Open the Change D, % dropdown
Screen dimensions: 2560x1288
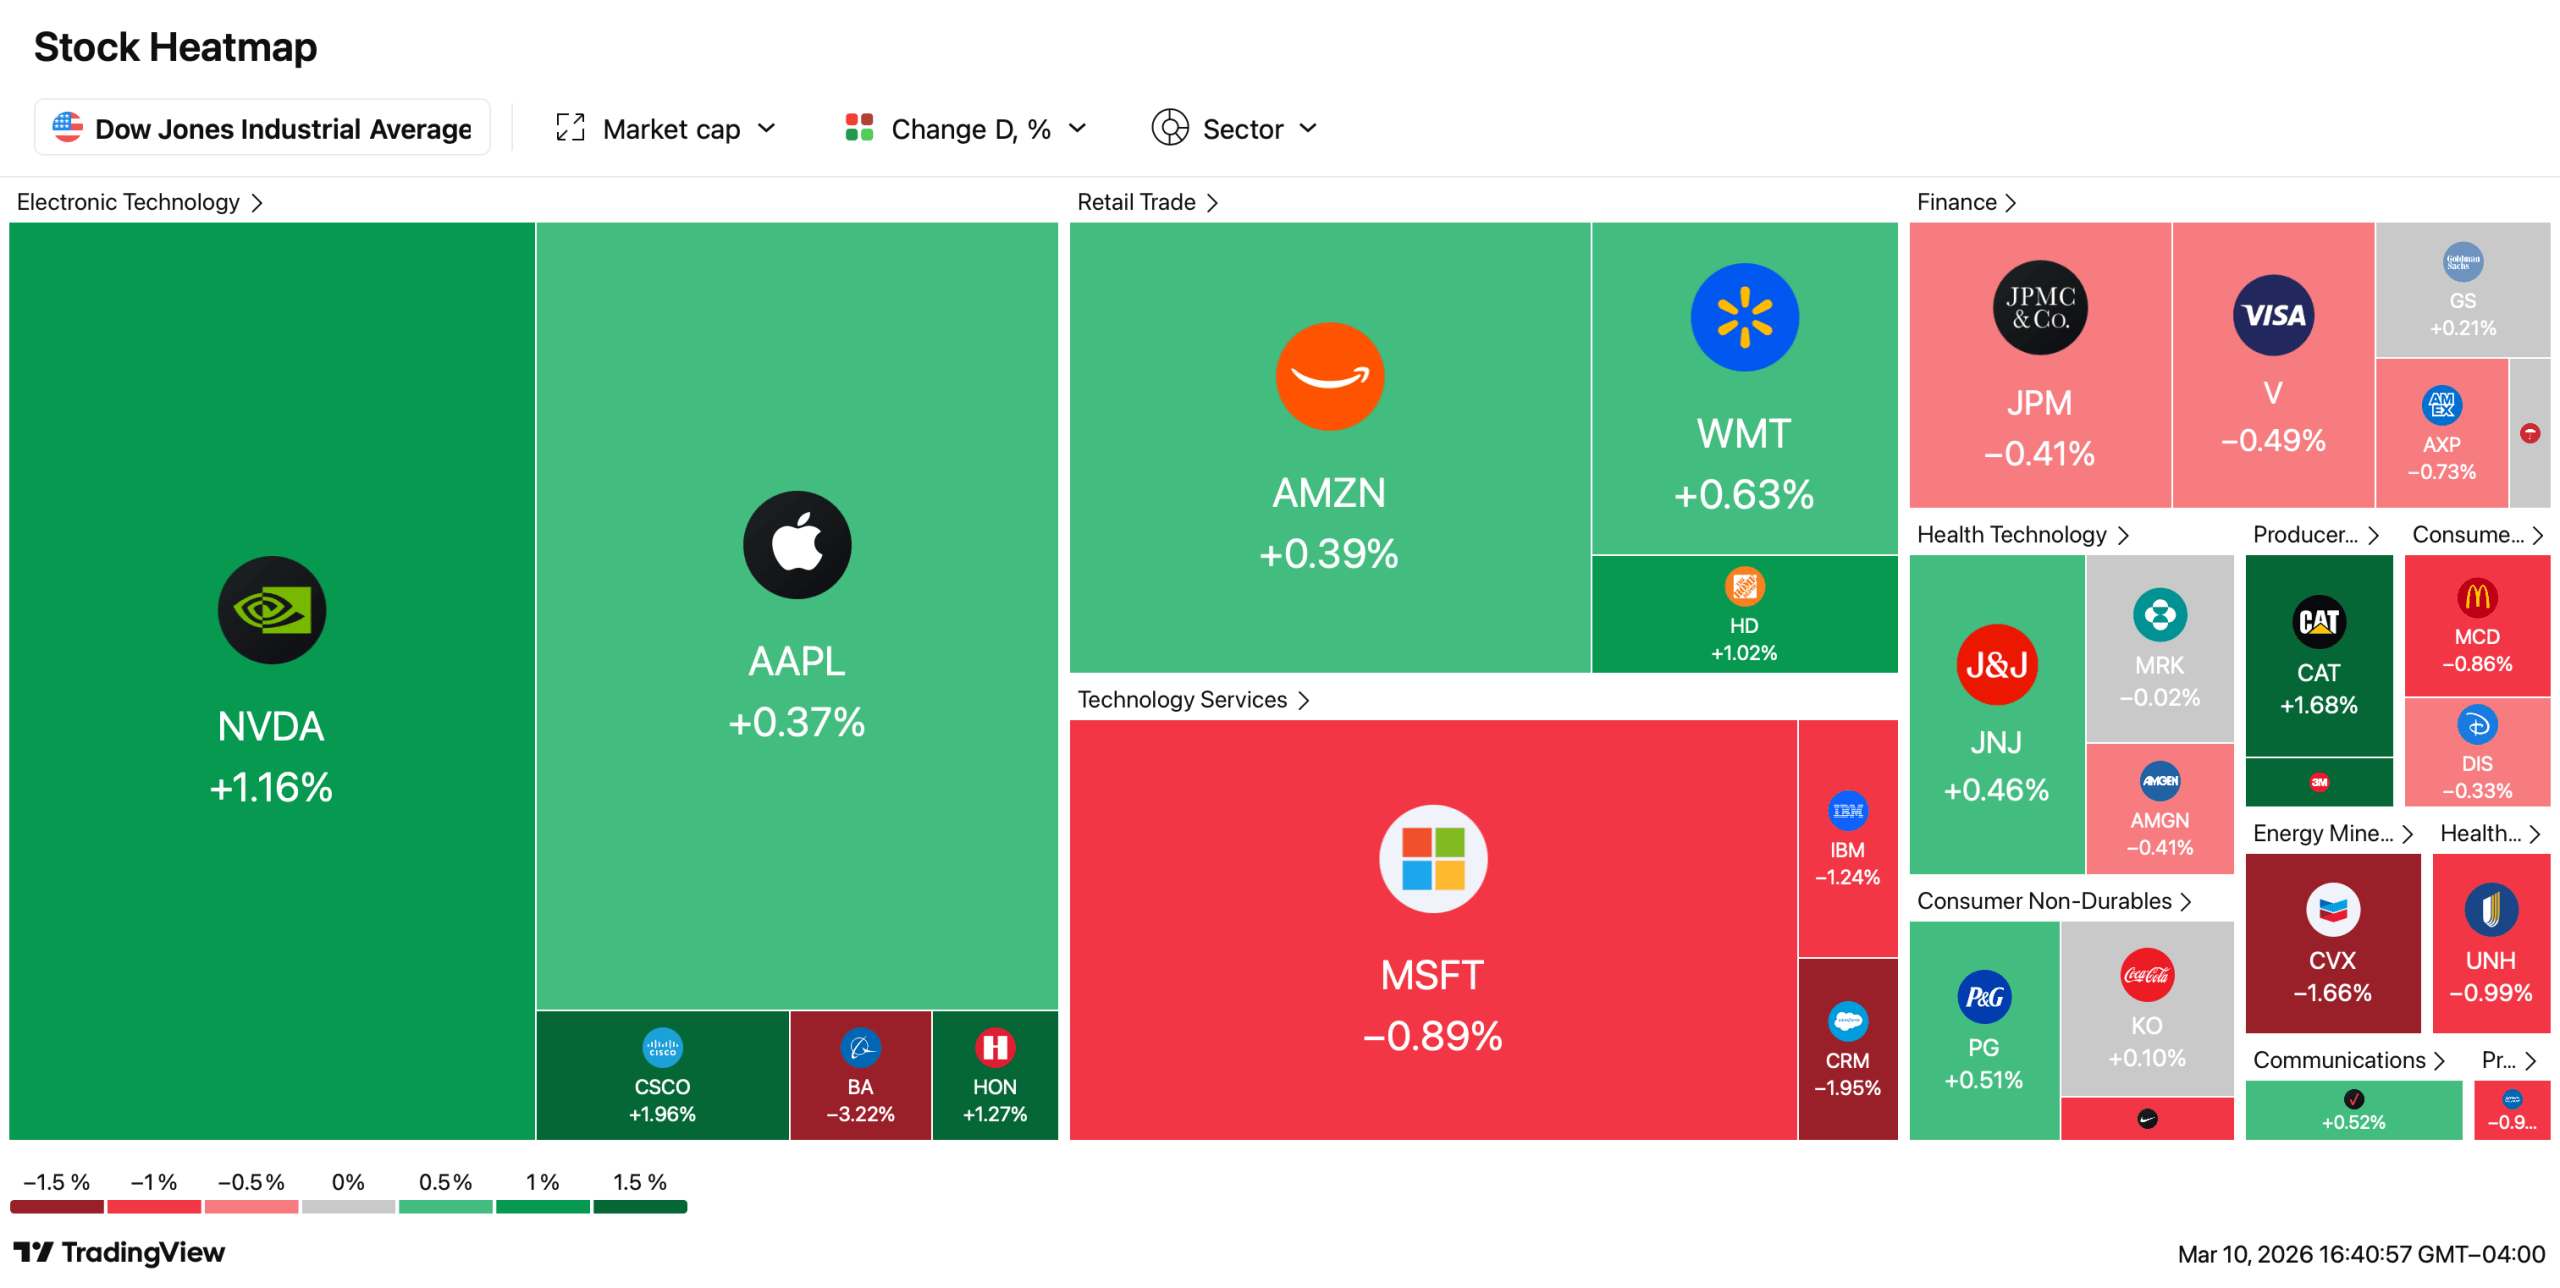pos(966,129)
